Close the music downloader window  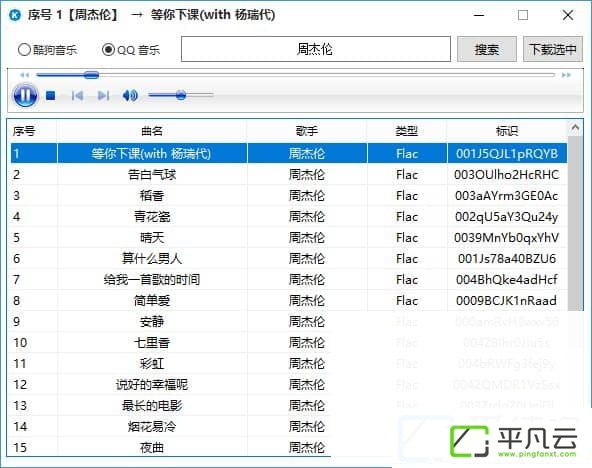(x=568, y=15)
